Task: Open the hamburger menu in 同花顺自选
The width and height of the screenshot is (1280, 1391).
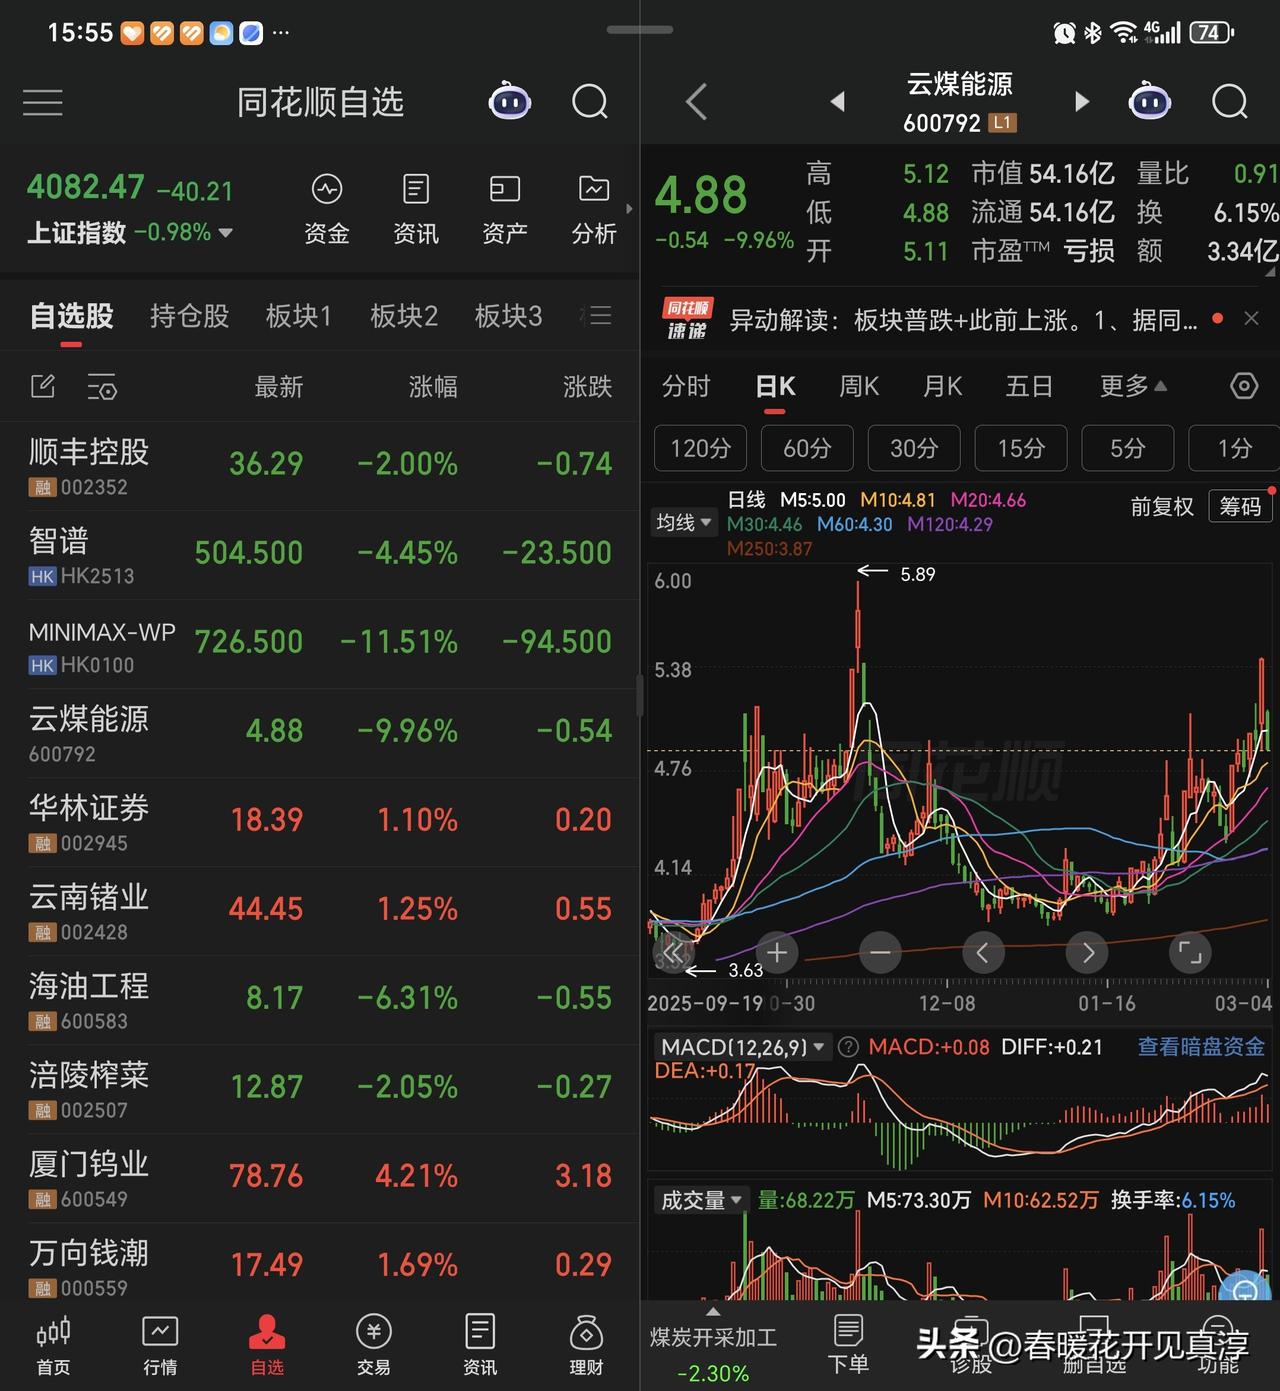Action: coord(43,102)
